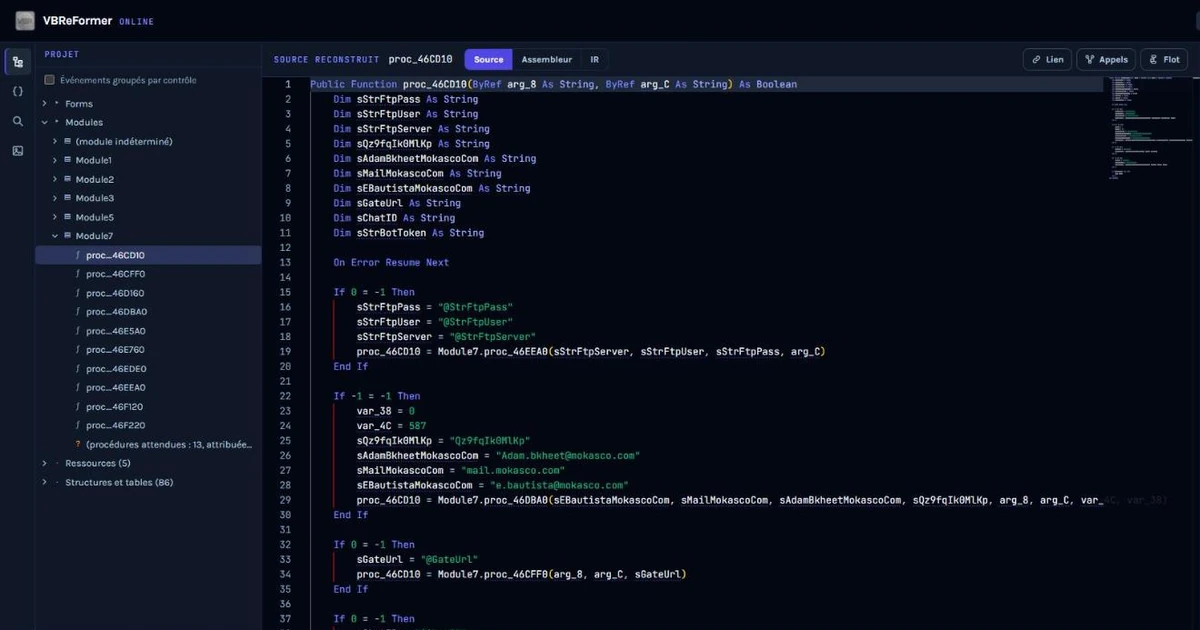Image resolution: width=1200 pixels, height=630 pixels.
Task: Expand the '(module indéterminé)' node
Action: tap(55, 142)
